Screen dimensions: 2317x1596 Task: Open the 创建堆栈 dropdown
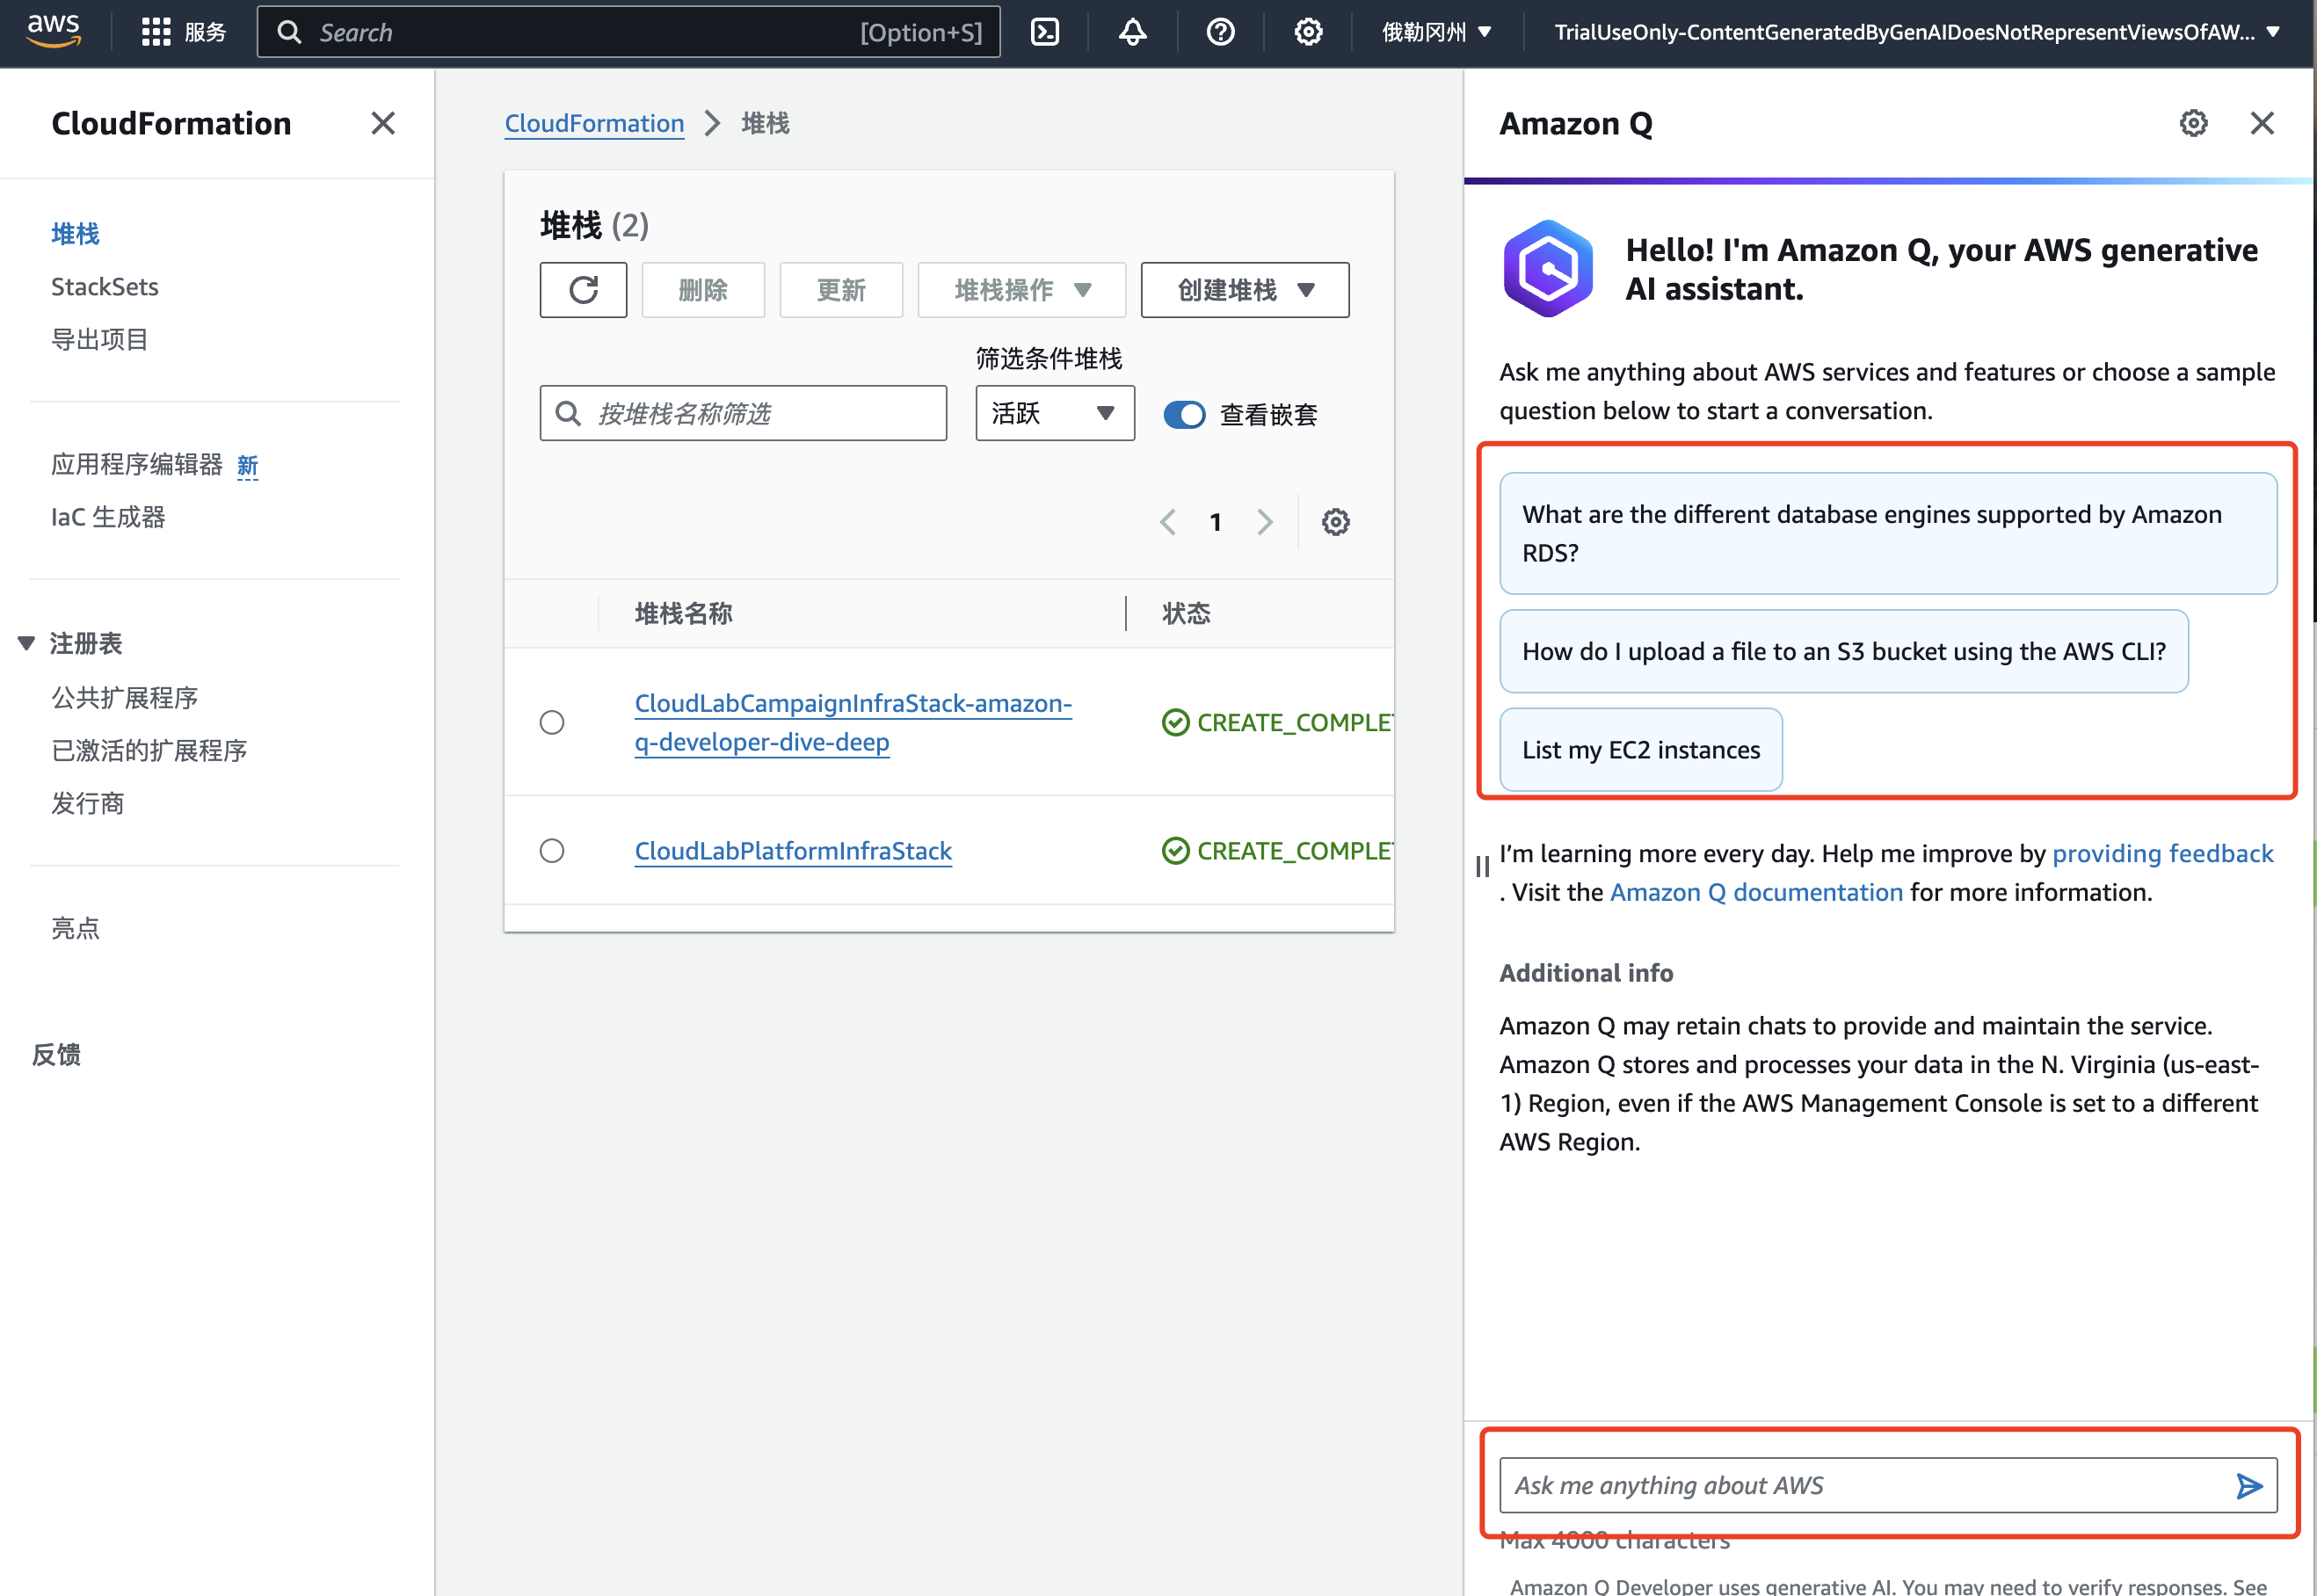1244,290
